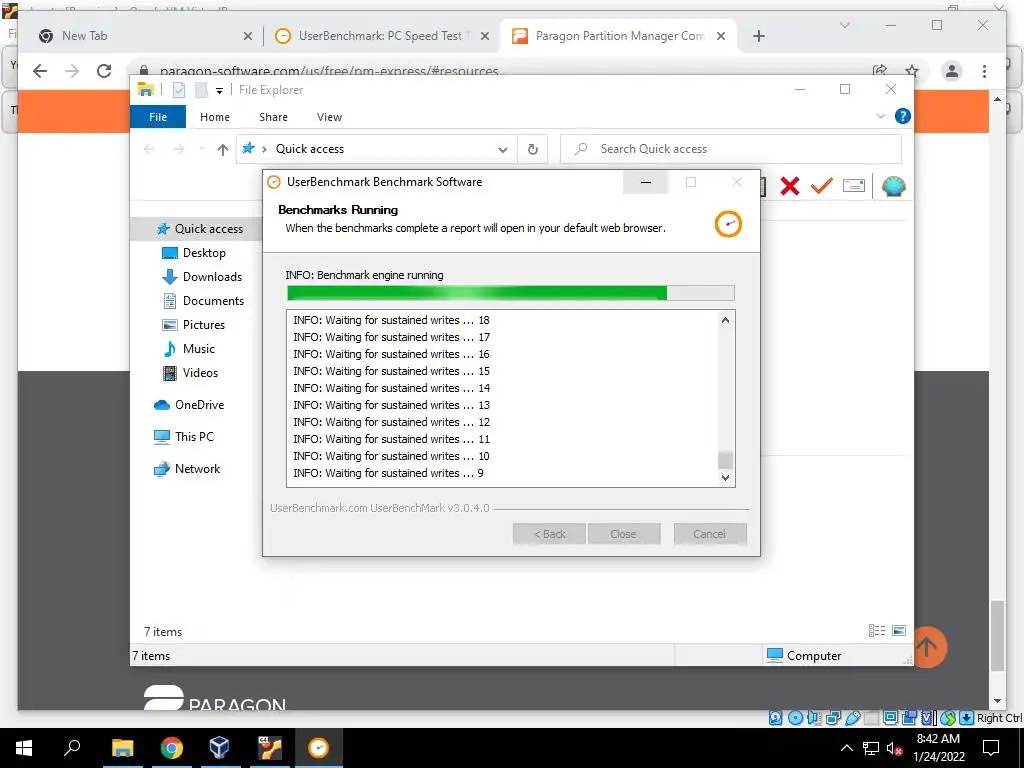The height and width of the screenshot is (768, 1024).
Task: Bookmark this page with the star icon
Action: 912,71
